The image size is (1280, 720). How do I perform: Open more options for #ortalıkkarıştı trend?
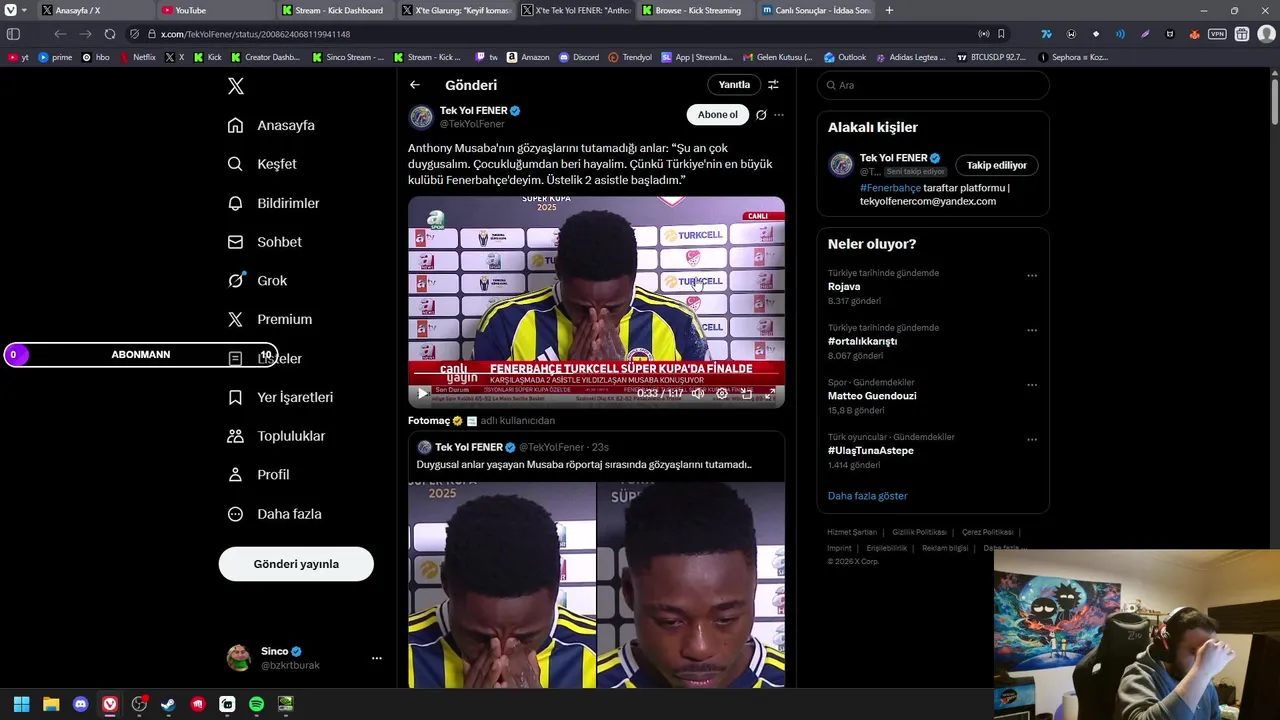pos(1032,330)
